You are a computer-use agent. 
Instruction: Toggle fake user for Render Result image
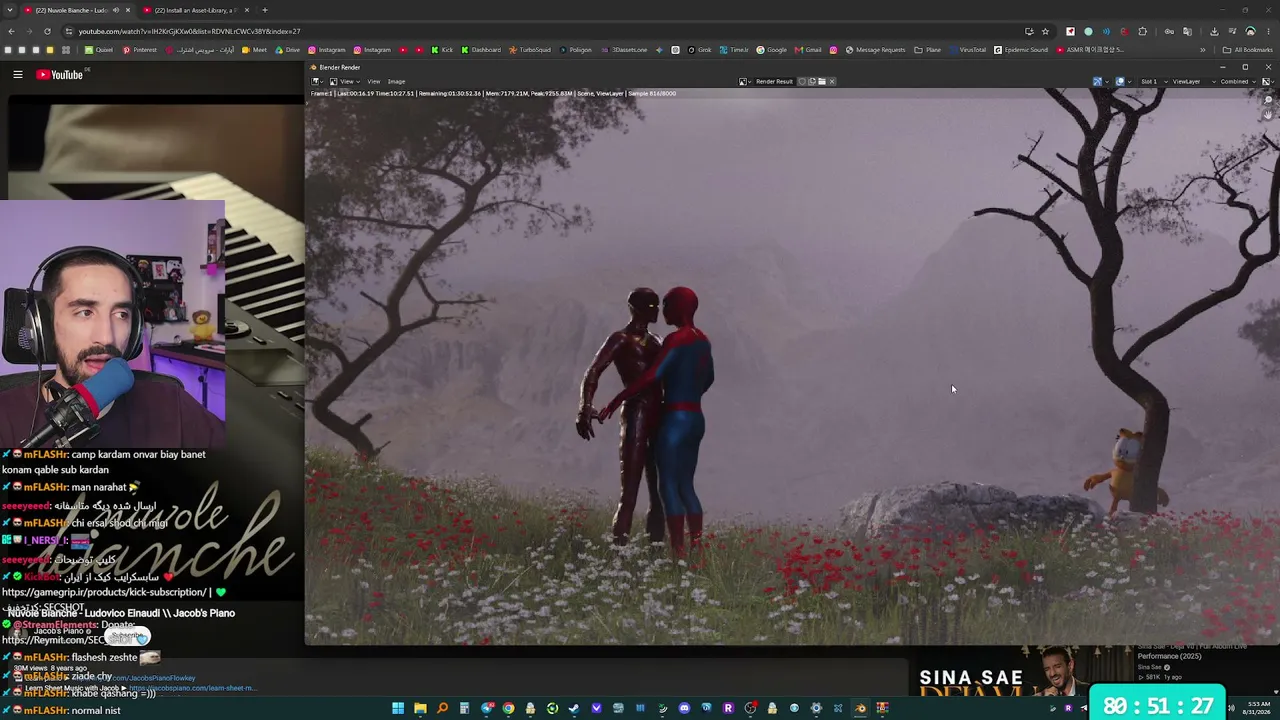[x=802, y=81]
